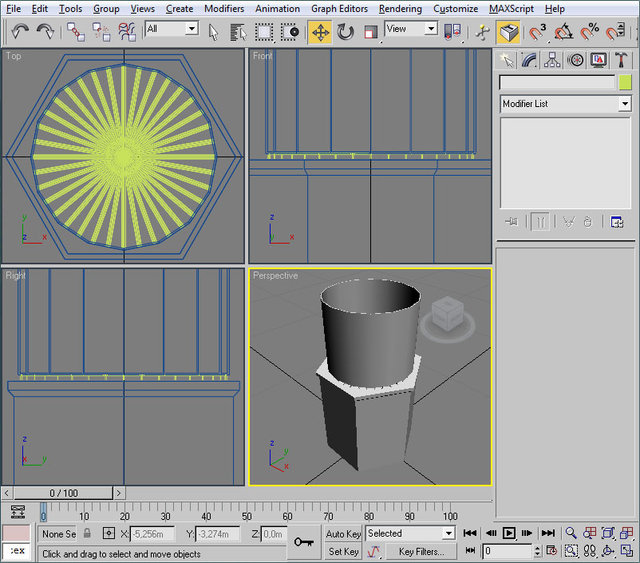Open the Rendering menu
The image size is (640, 563).
click(400, 9)
